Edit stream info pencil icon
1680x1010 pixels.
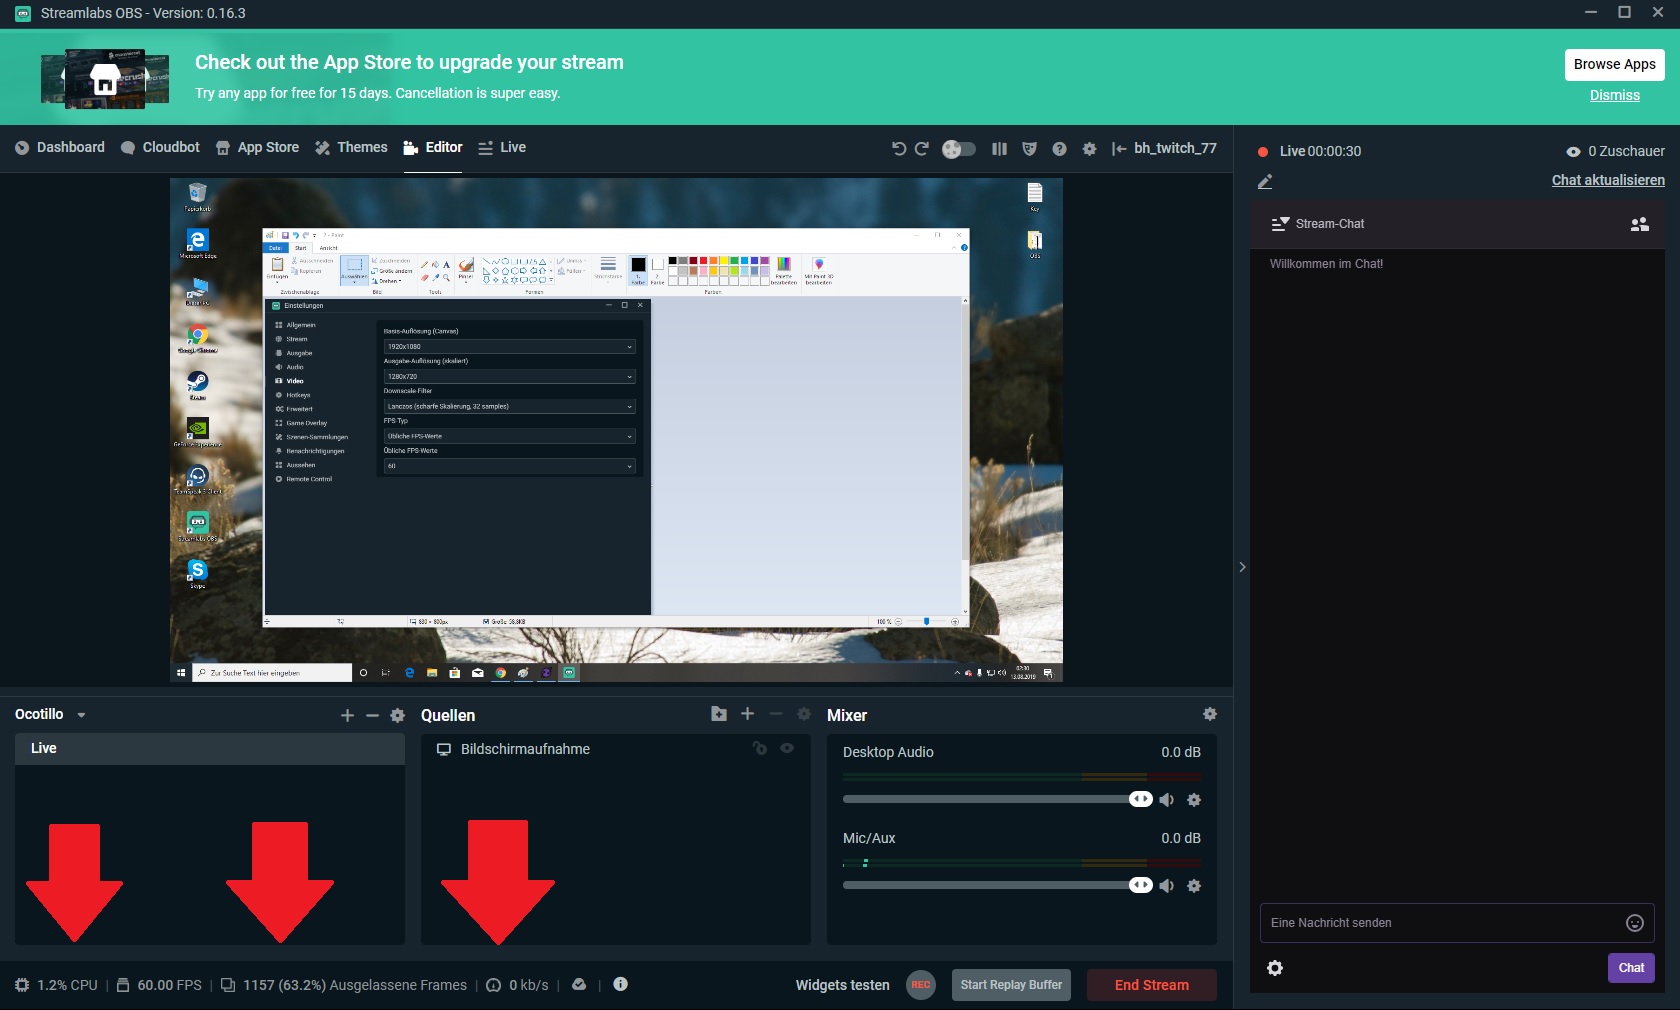pos(1265,181)
